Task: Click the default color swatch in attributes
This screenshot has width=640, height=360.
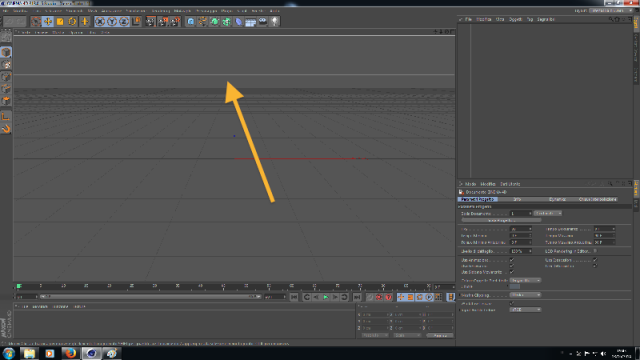Action: click(515, 287)
